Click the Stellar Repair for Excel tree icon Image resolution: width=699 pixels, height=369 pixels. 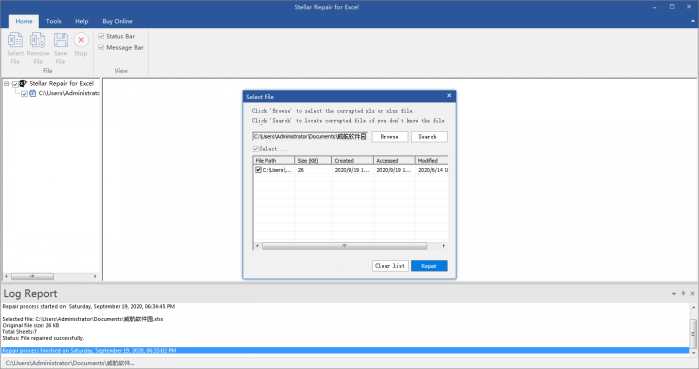[23, 83]
